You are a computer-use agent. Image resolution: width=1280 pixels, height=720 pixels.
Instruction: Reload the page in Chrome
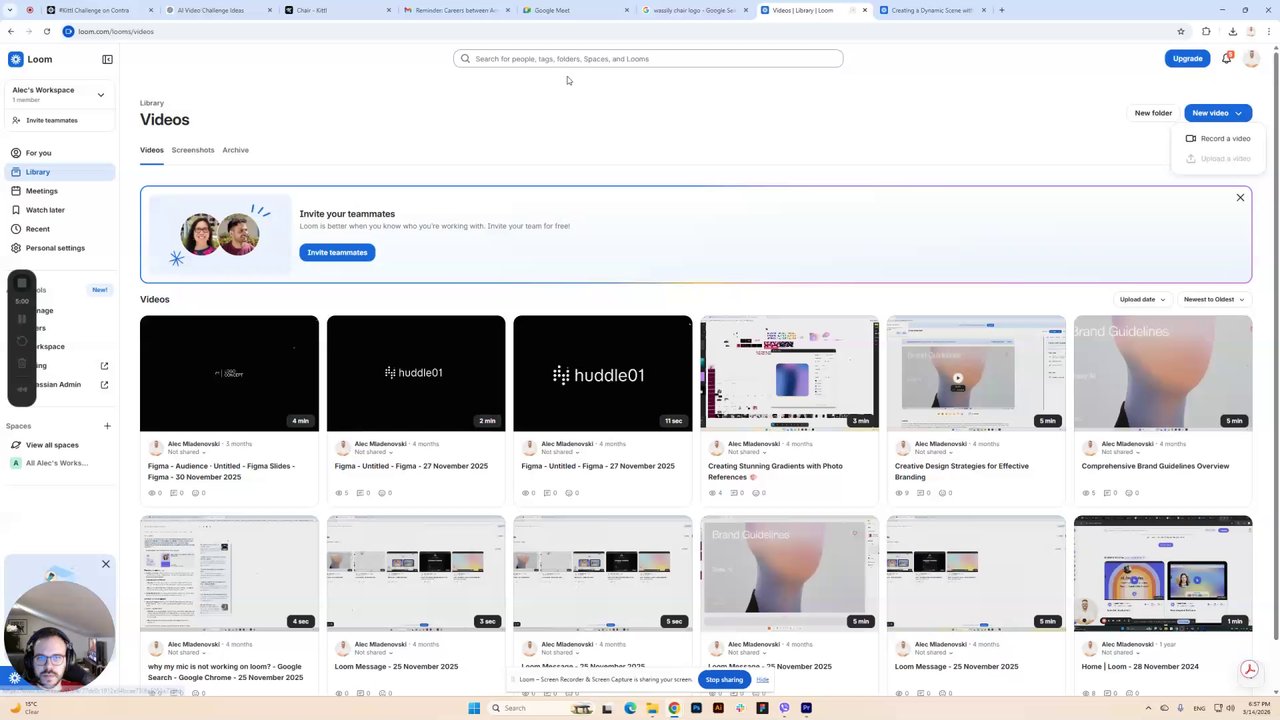click(46, 31)
